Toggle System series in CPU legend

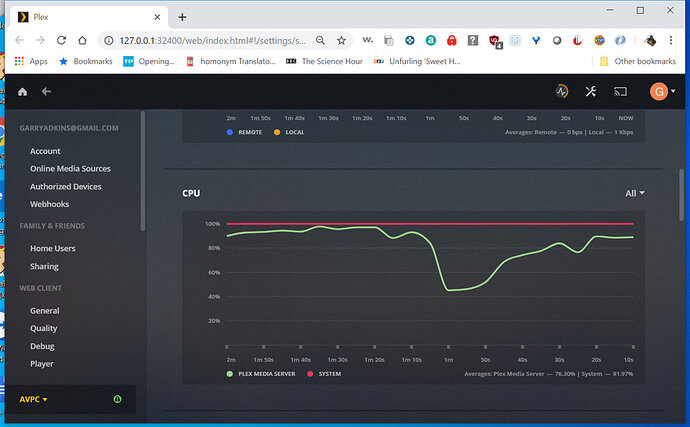click(x=324, y=374)
